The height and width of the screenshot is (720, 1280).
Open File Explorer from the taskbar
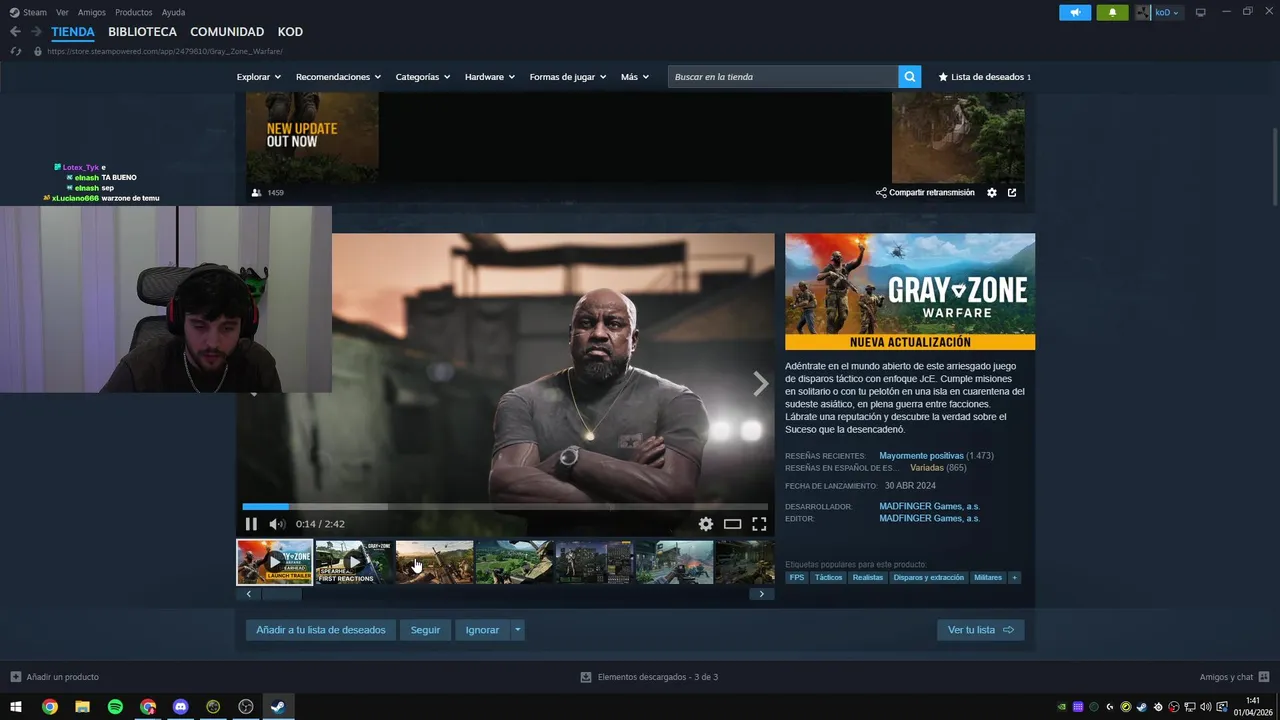tap(82, 707)
